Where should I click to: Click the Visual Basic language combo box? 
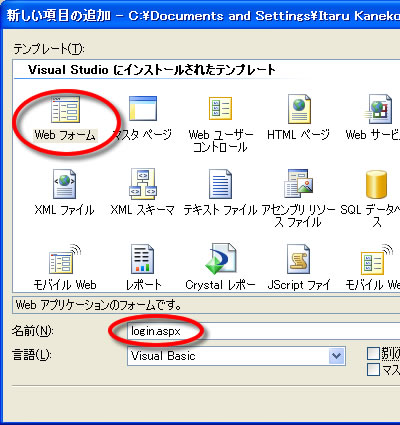coord(236,356)
